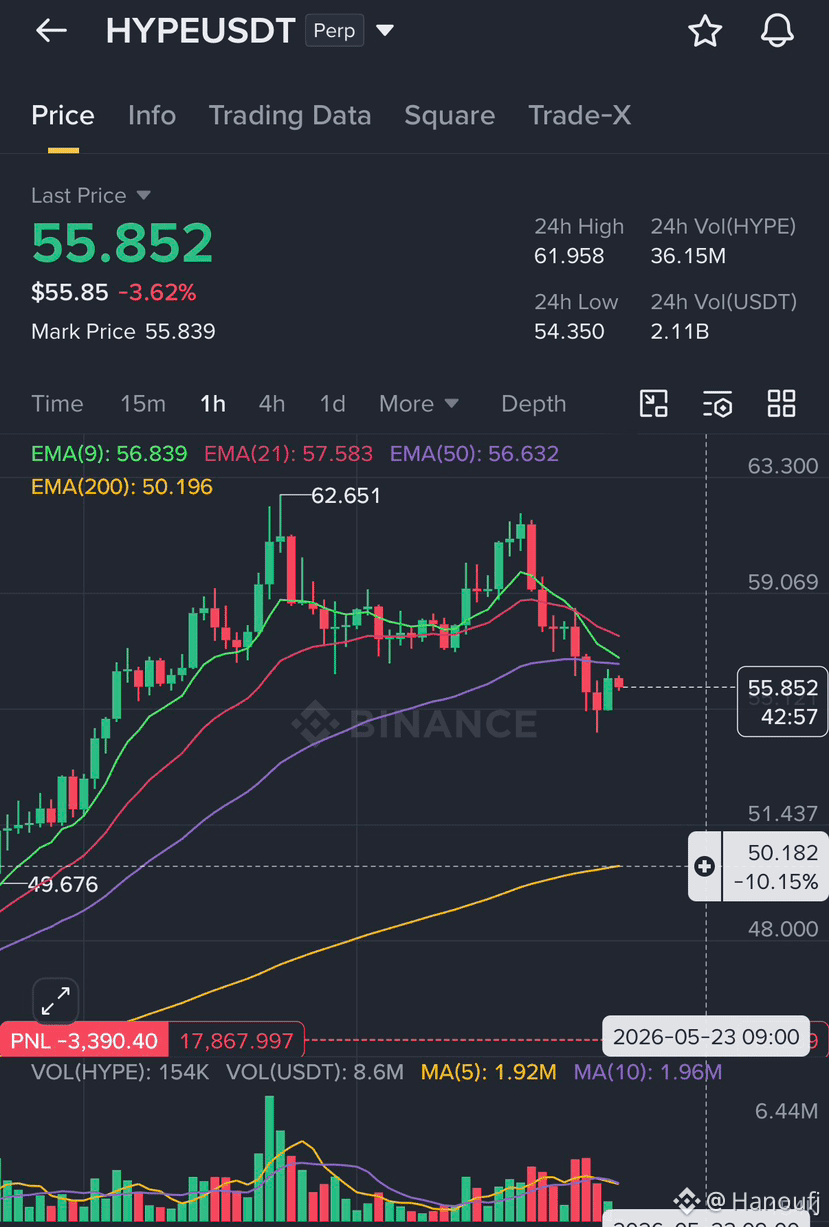Viewport: 829px width, 1227px height.
Task: Click the 62.651 chart high marker
Action: [x=346, y=495]
